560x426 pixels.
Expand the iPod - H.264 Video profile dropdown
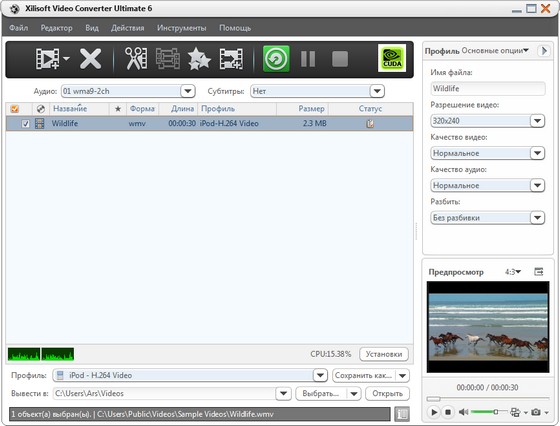pos(320,375)
